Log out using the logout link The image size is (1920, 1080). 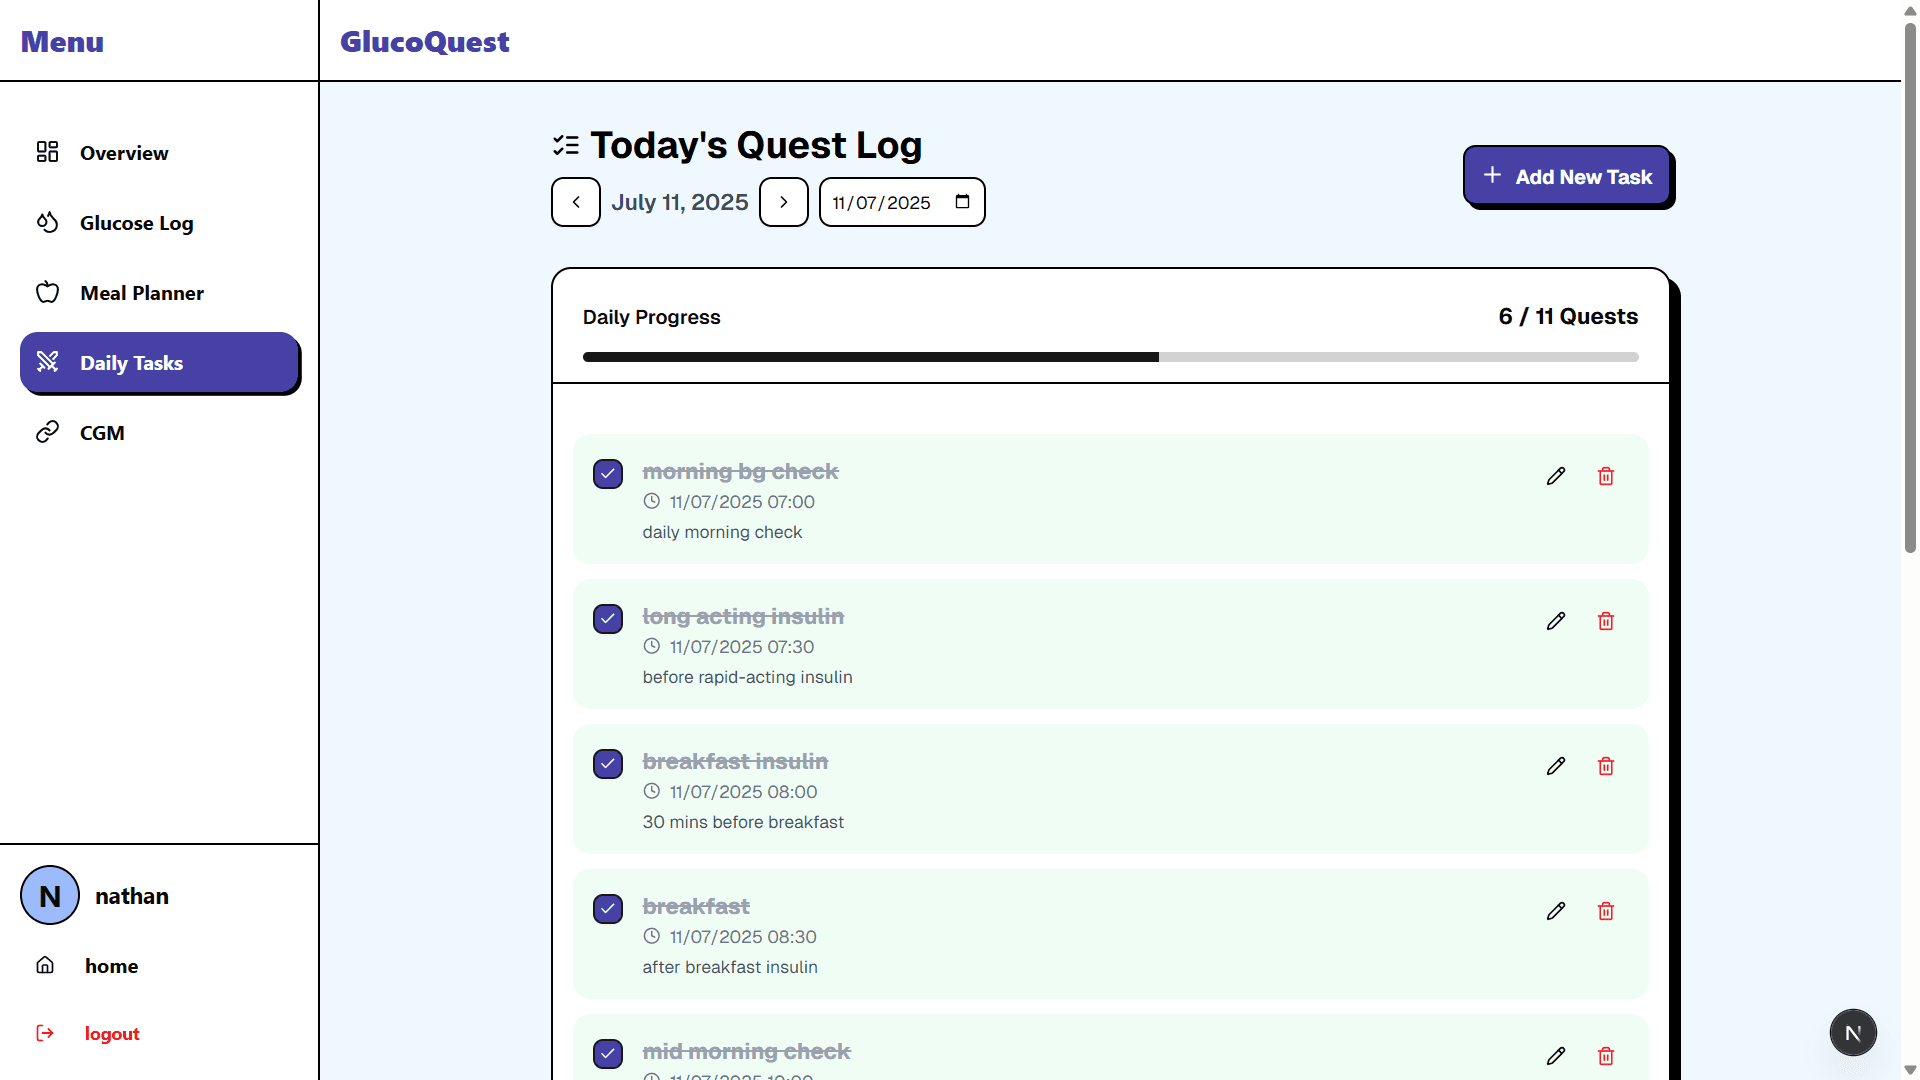click(111, 1033)
